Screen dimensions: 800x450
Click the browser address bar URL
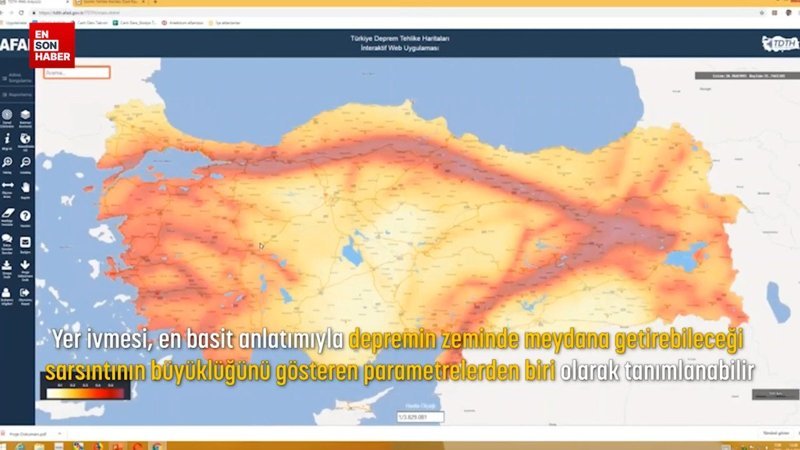click(100, 13)
